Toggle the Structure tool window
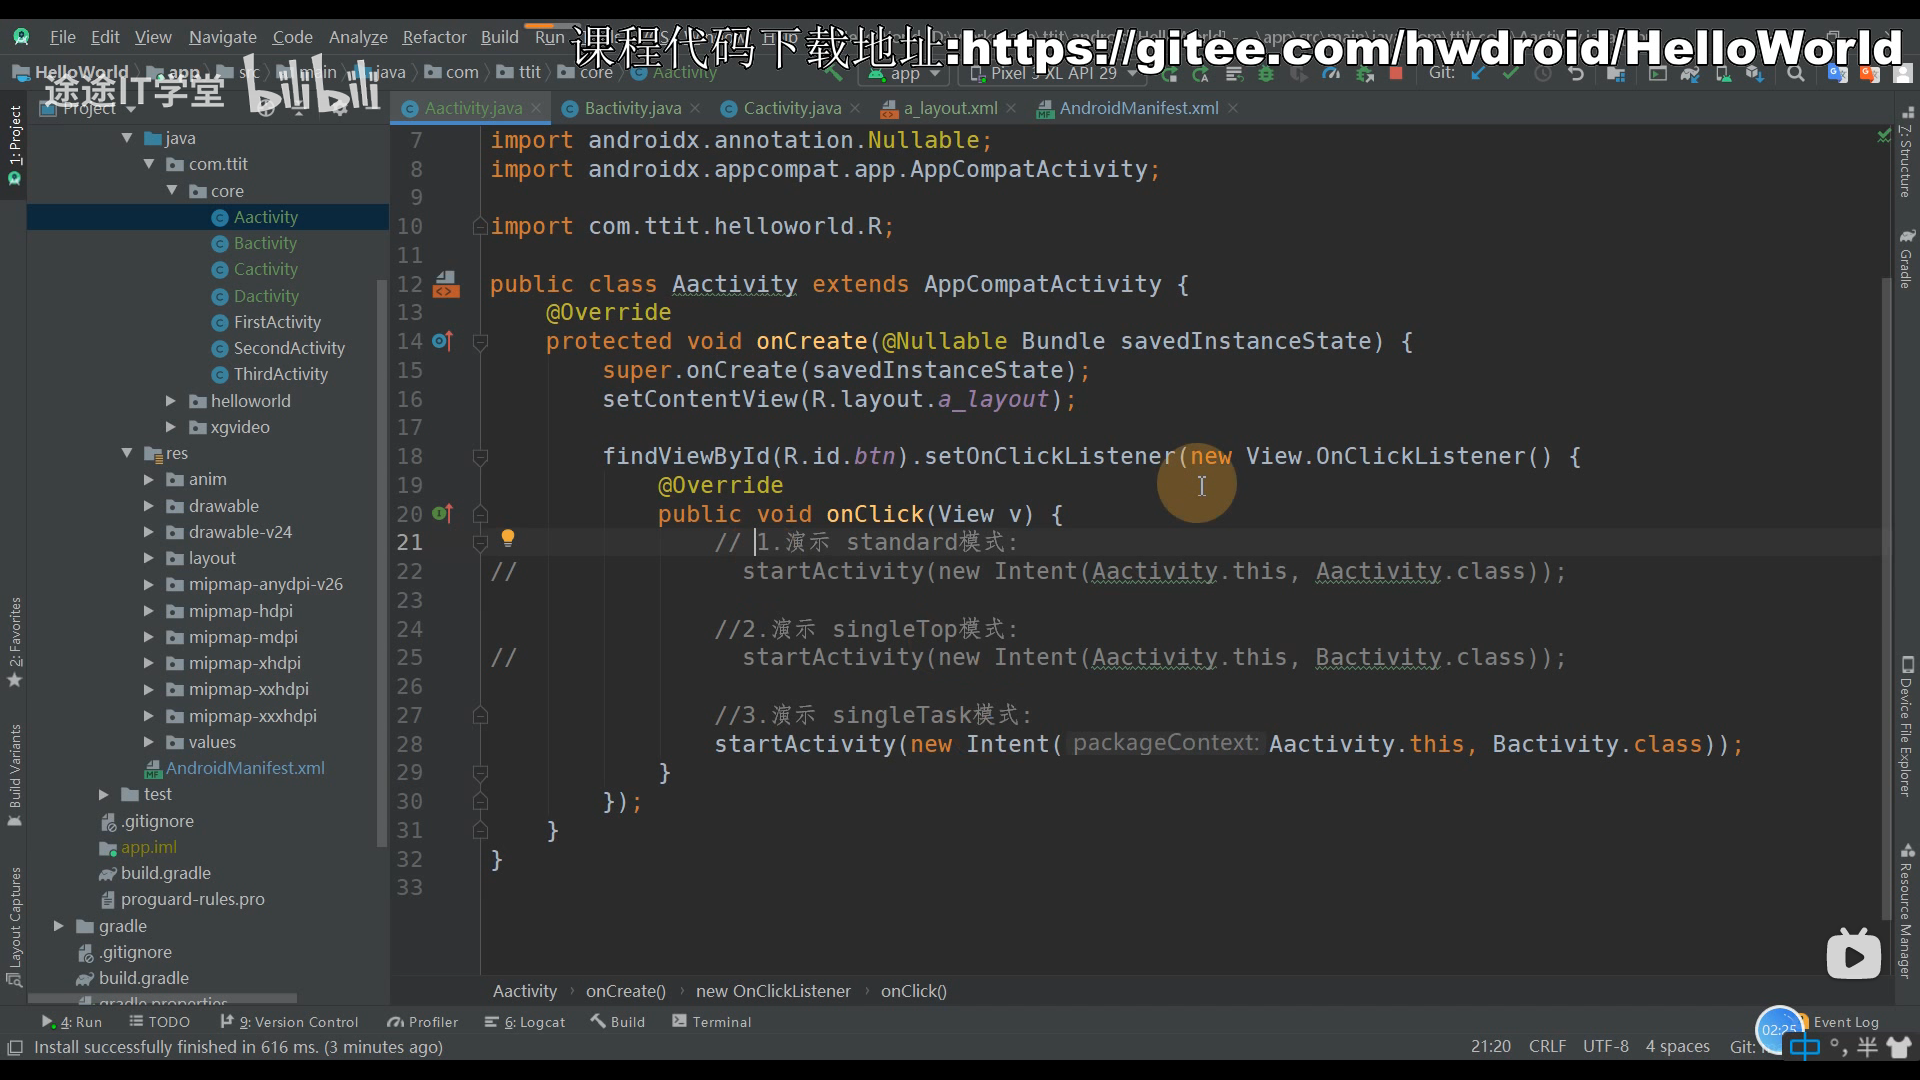 coord(1906,152)
